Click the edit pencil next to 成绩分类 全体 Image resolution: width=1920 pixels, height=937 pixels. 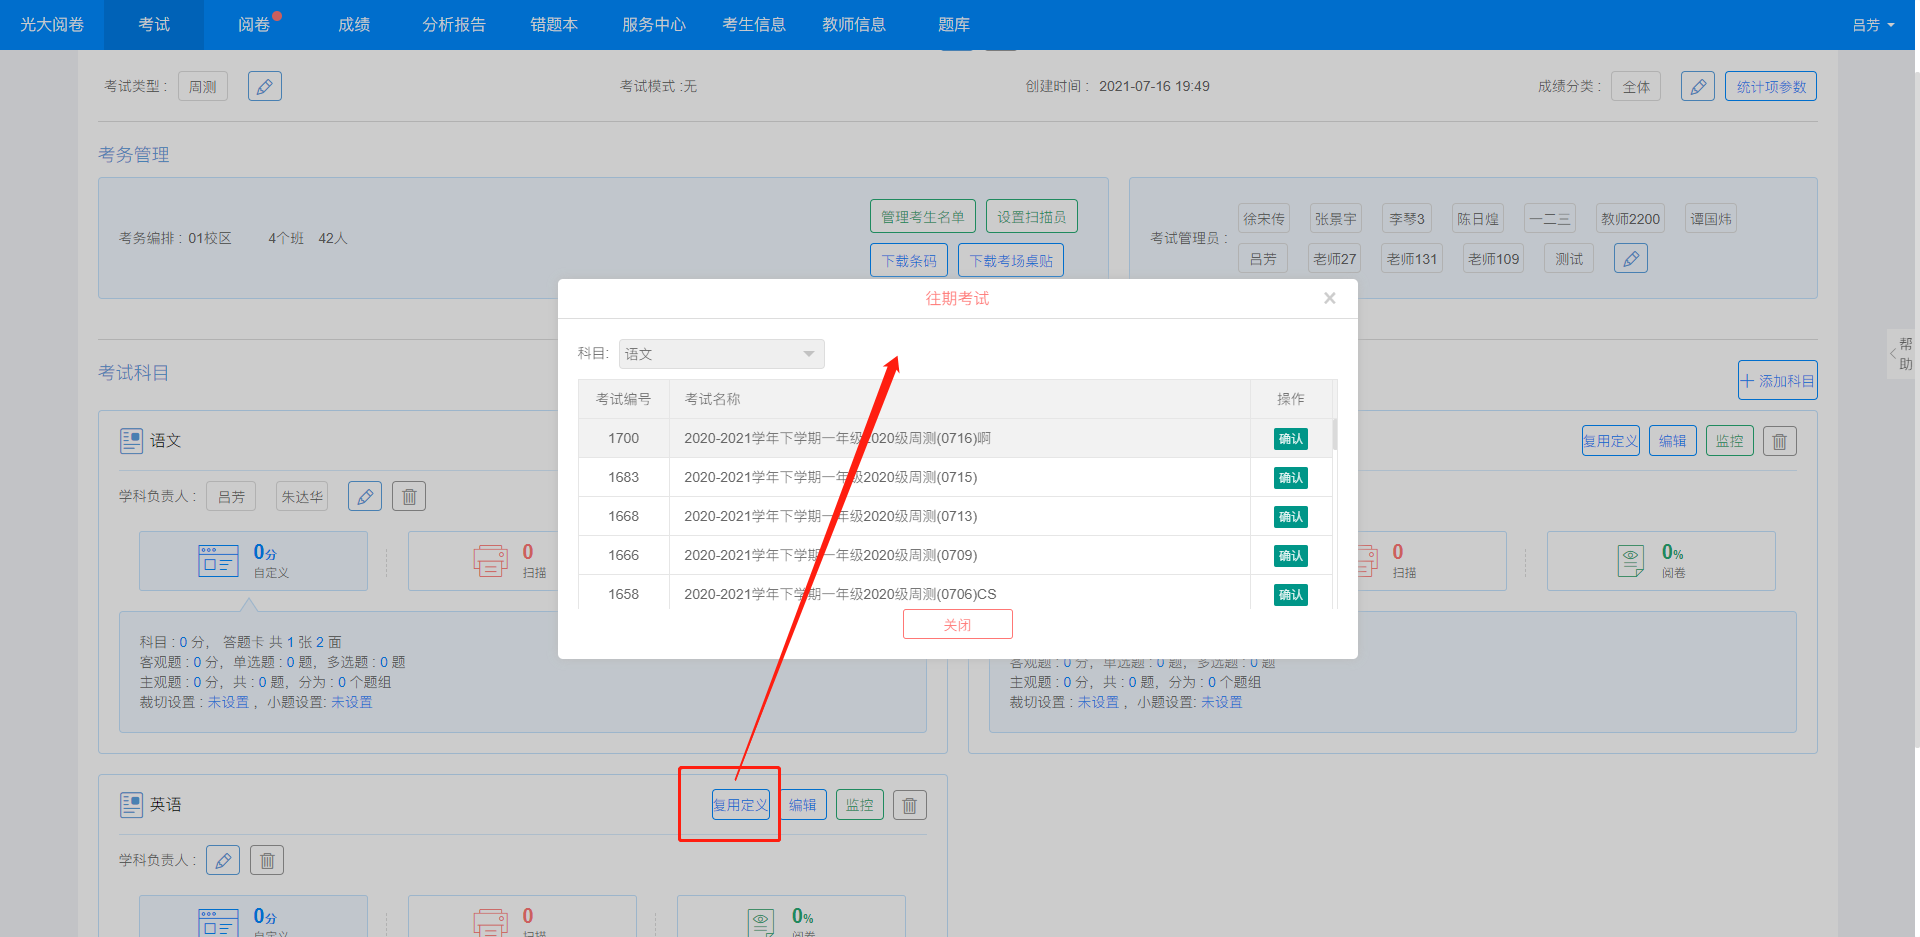click(1697, 87)
